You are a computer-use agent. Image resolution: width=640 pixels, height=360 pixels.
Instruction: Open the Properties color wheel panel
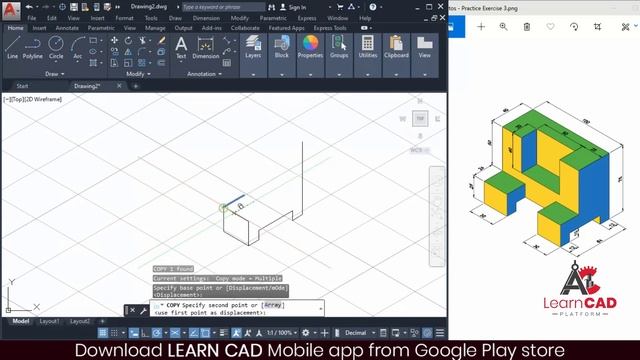pos(310,47)
